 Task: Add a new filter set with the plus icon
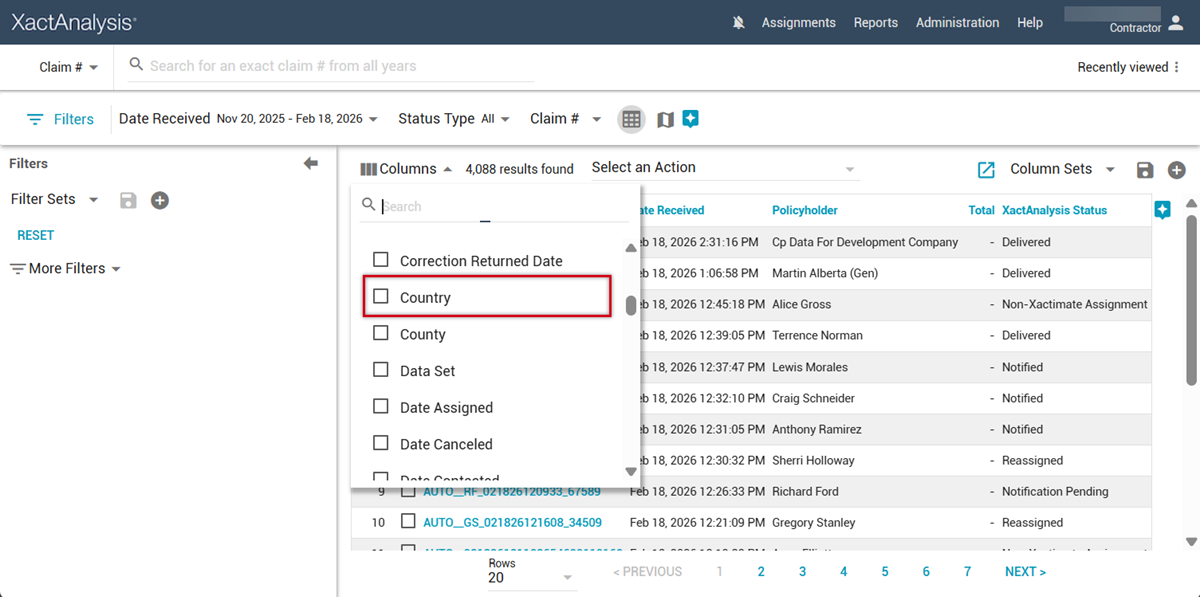pos(159,200)
